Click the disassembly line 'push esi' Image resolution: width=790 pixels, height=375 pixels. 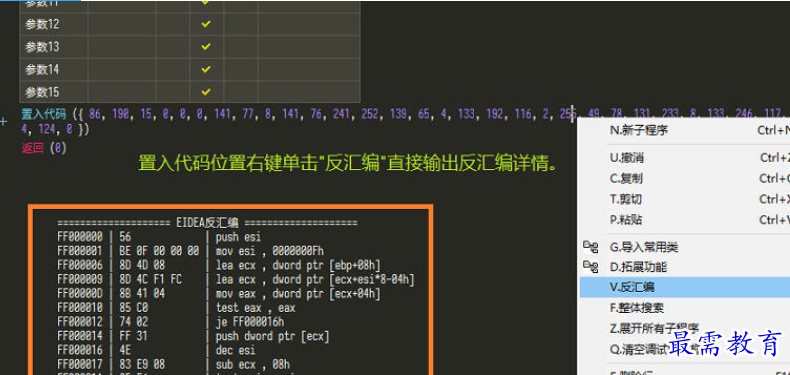(238, 236)
